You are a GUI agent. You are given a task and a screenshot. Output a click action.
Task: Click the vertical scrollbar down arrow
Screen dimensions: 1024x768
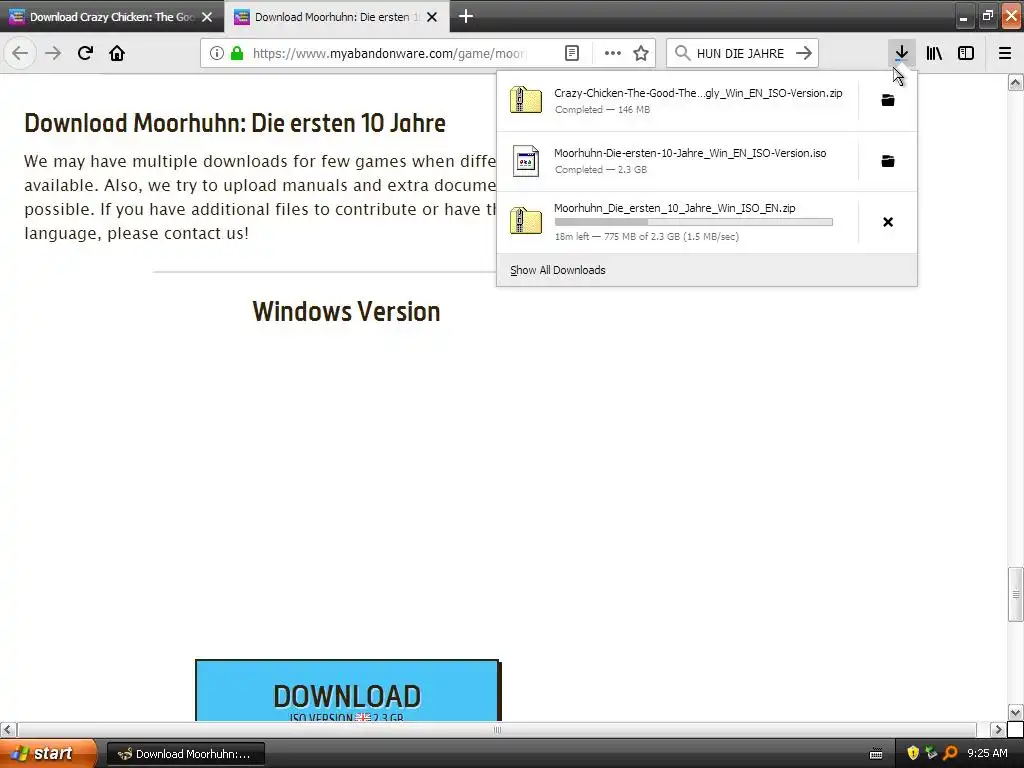(x=1015, y=712)
